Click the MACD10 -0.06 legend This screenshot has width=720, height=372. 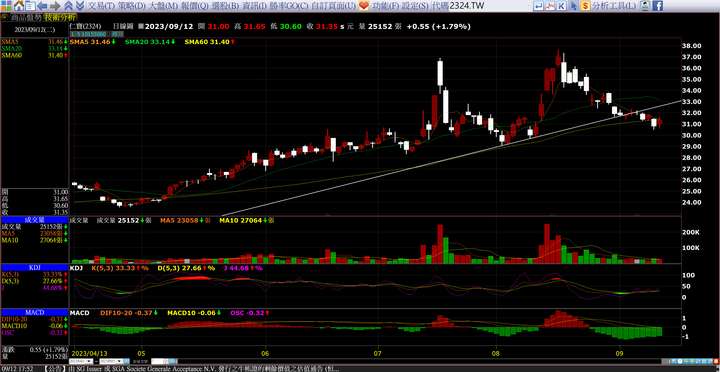pos(194,313)
